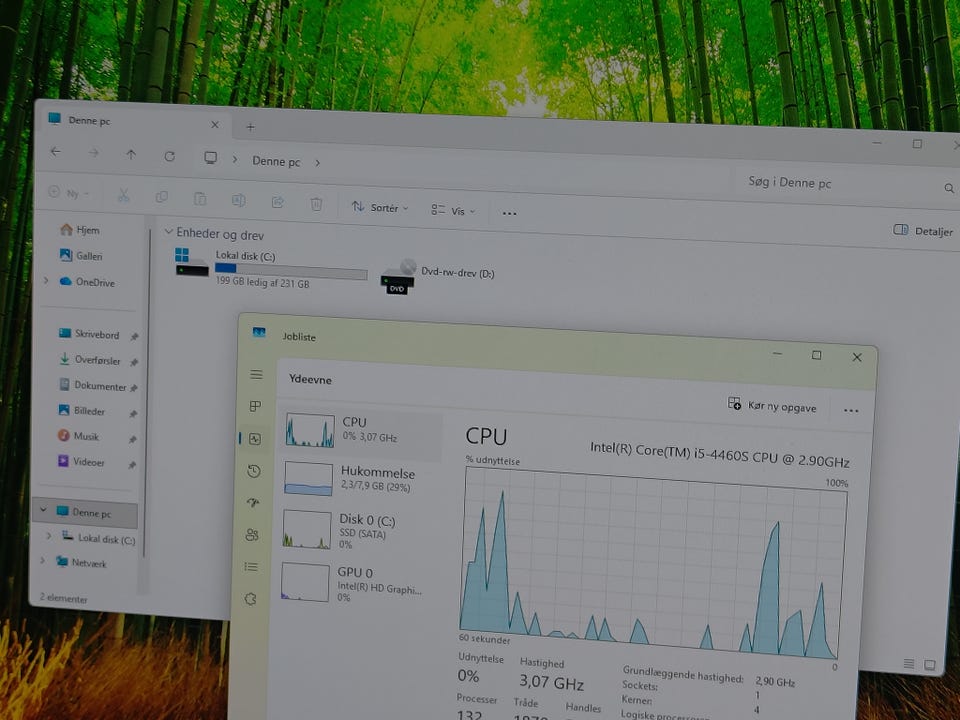This screenshot has width=960, height=720.
Task: Open Explorer's more options ellipsis
Action: [509, 213]
